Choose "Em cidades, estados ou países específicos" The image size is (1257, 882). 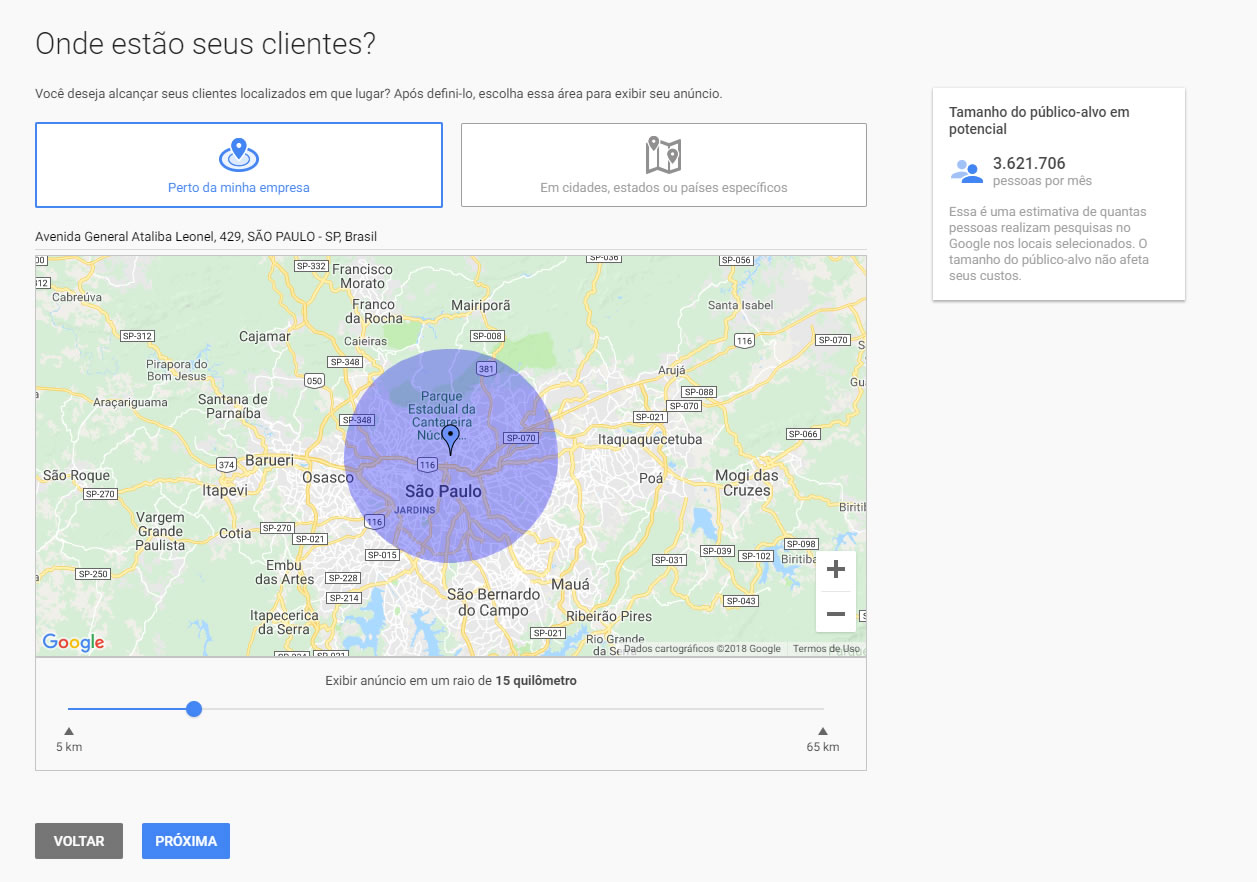tap(664, 165)
